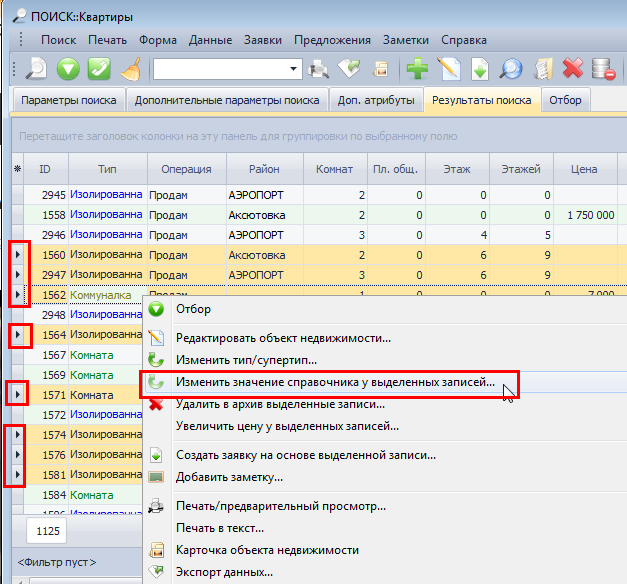Open the Заявки menu
This screenshot has width=627, height=584.
262,40
